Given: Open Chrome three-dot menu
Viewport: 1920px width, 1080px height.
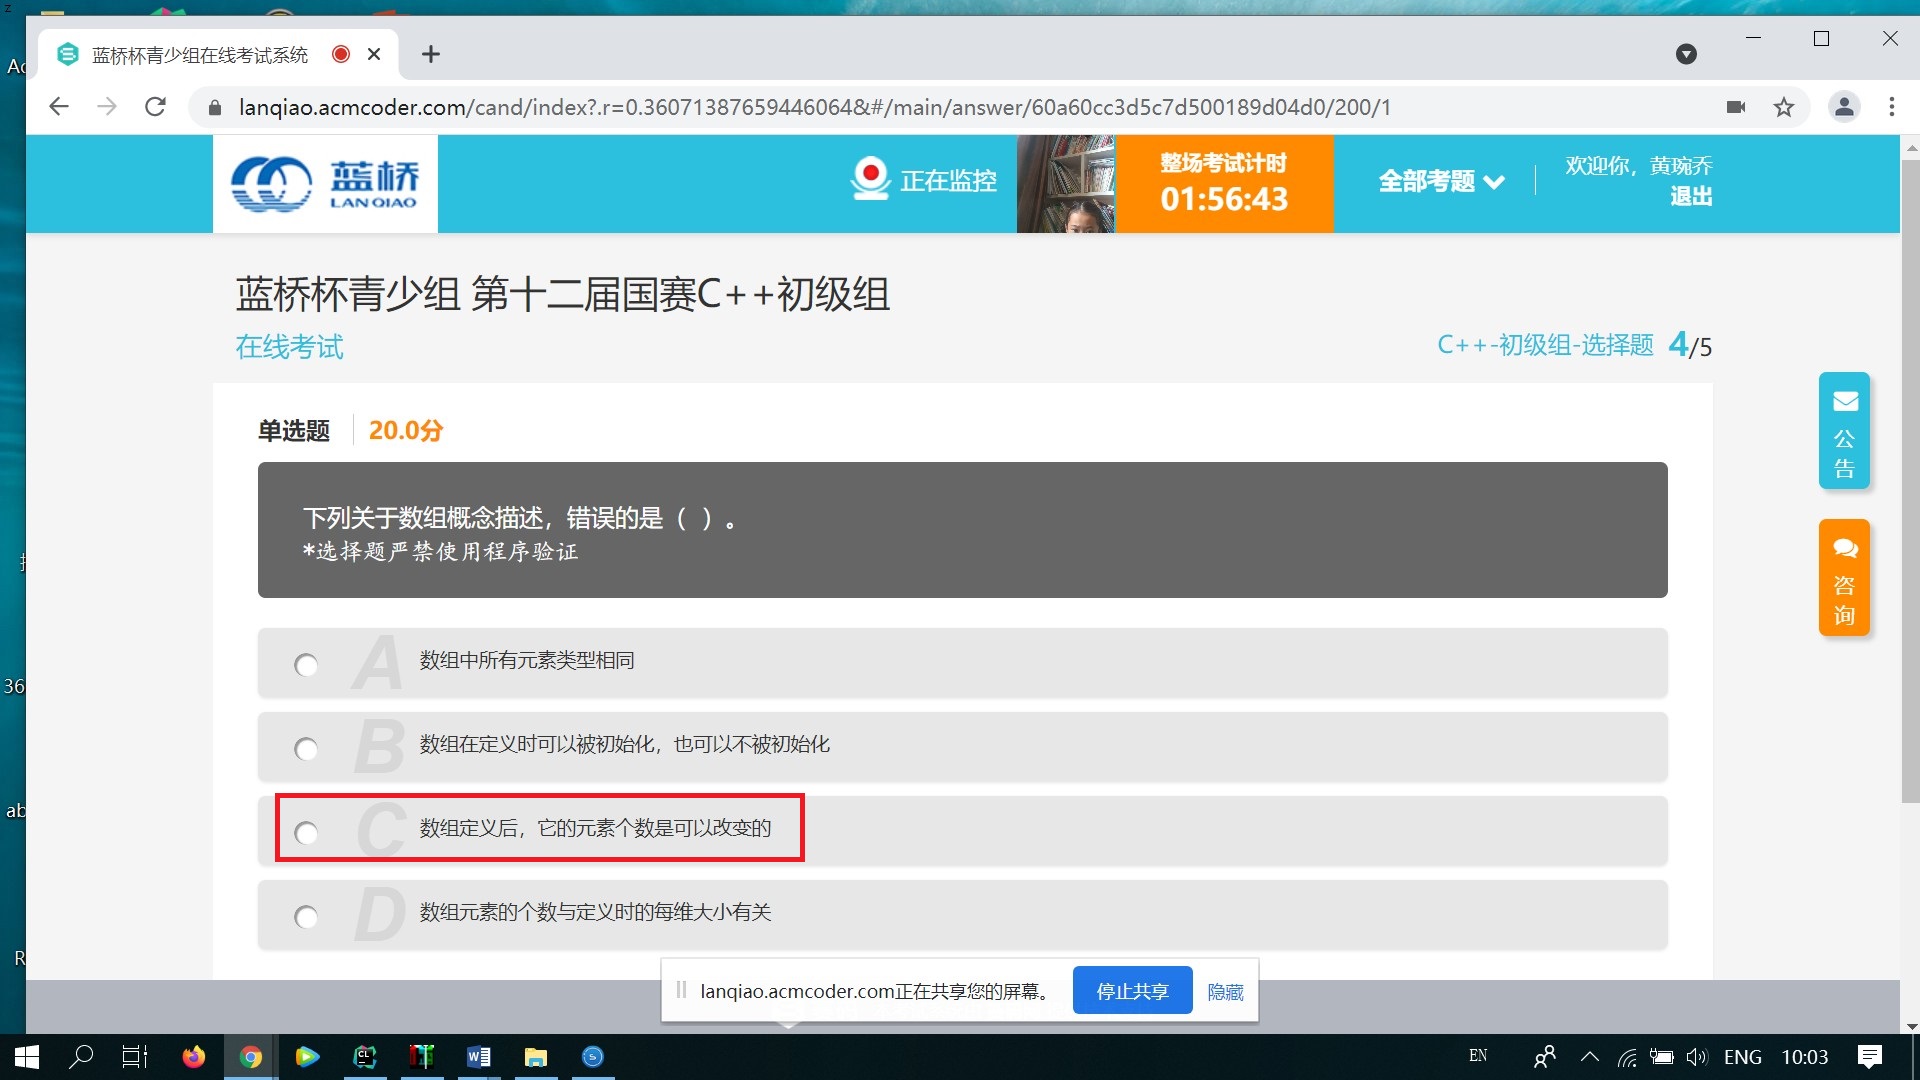Looking at the screenshot, I should 1892,107.
